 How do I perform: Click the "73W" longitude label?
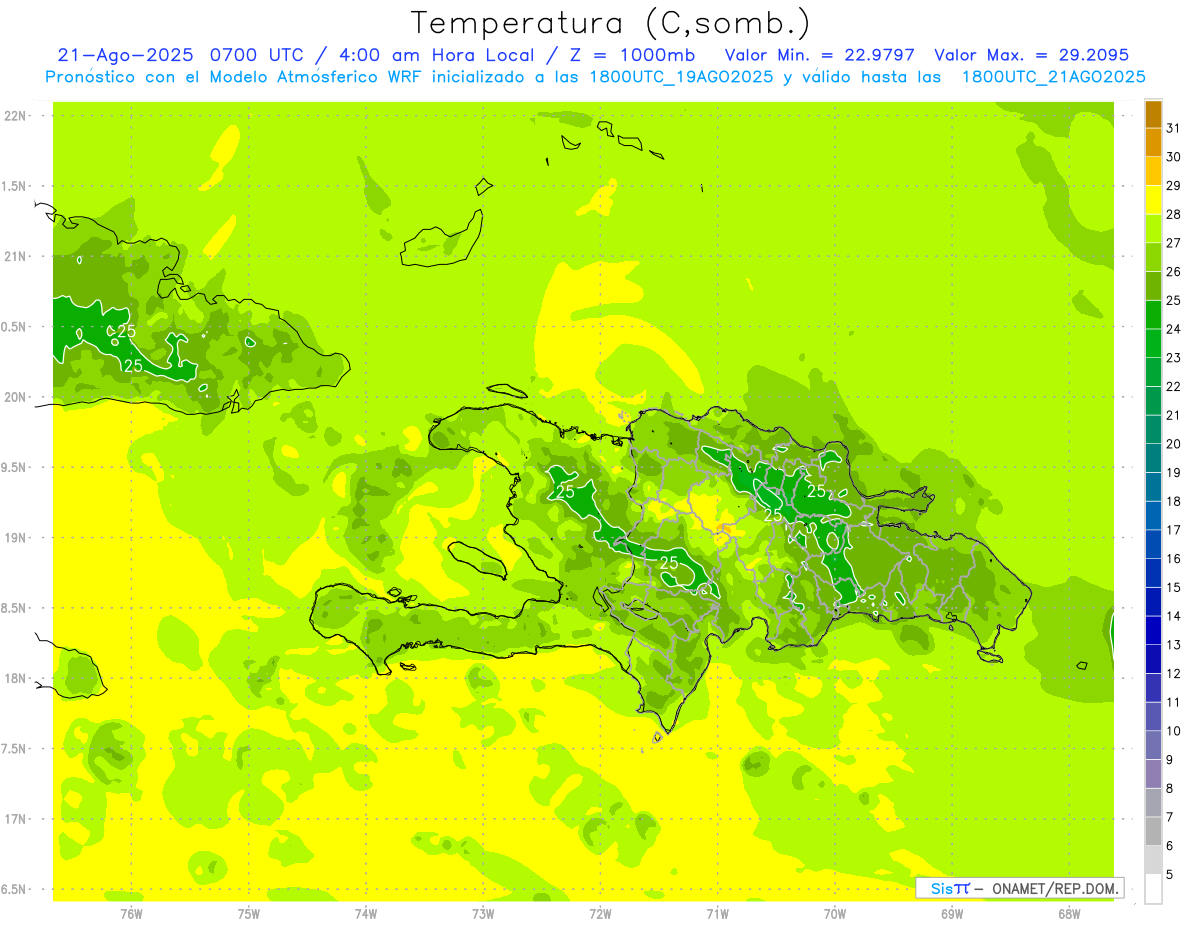(x=483, y=913)
